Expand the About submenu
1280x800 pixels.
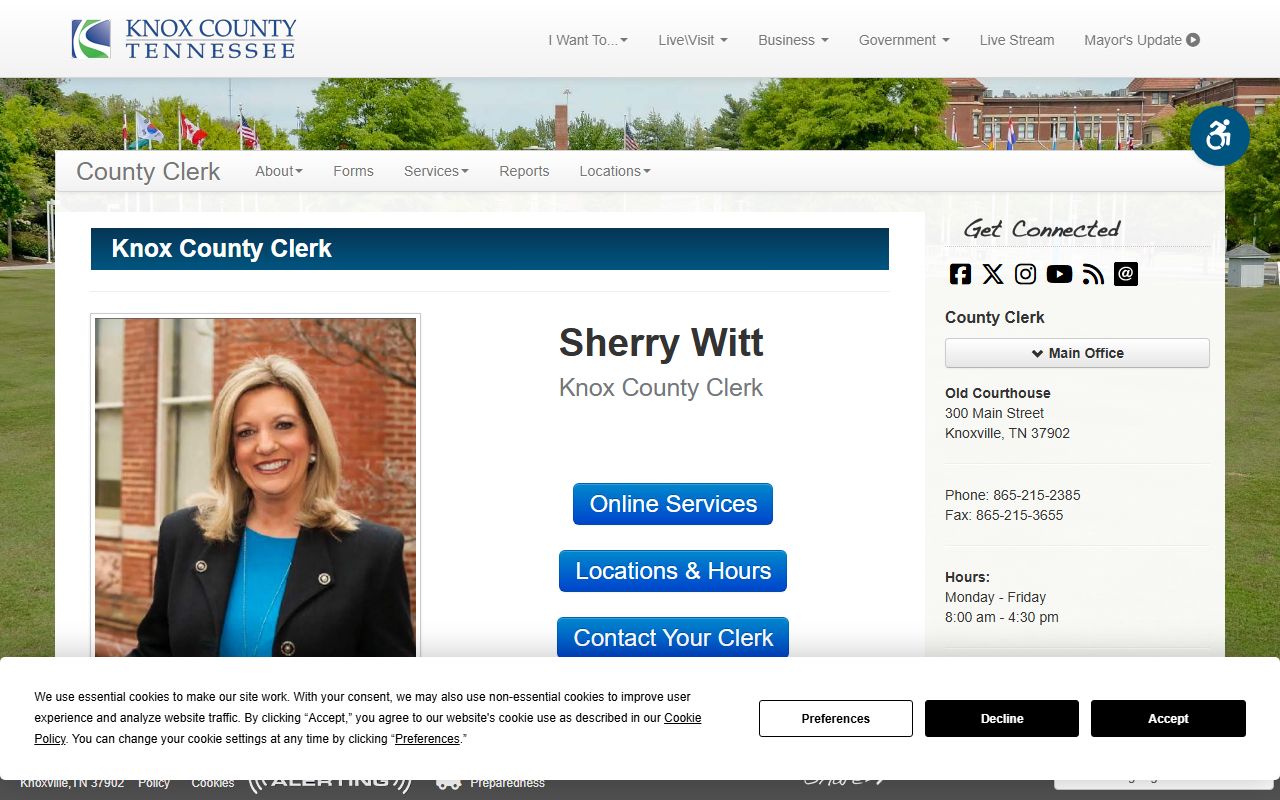279,171
